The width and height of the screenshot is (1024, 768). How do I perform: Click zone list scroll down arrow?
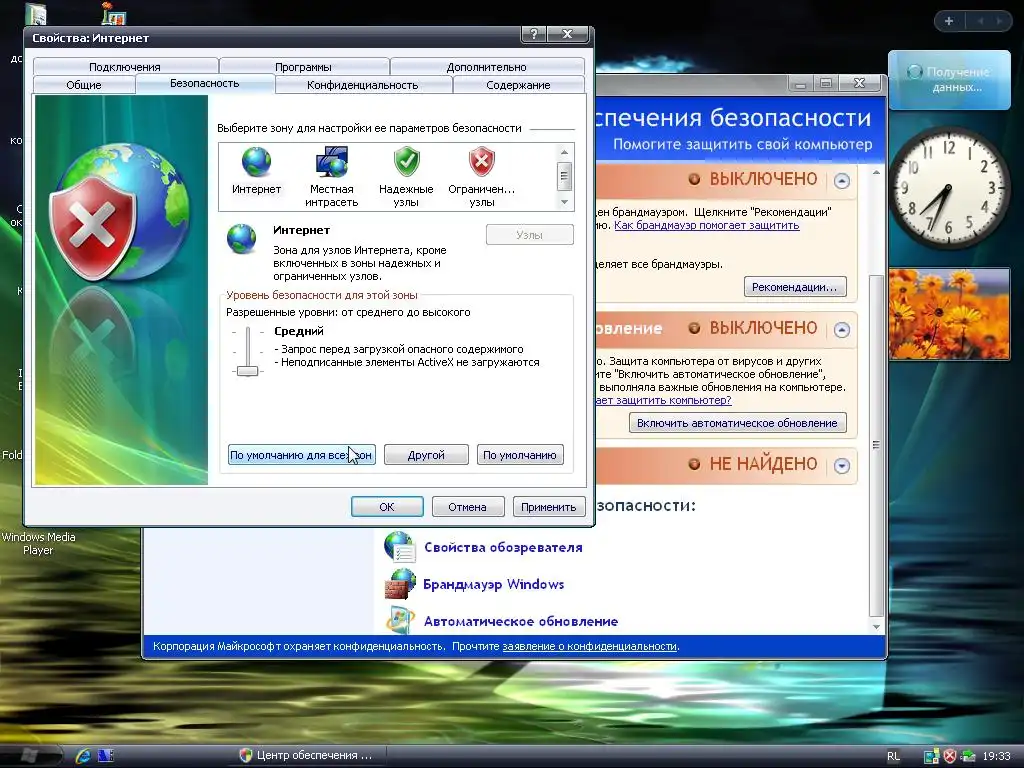[x=565, y=202]
